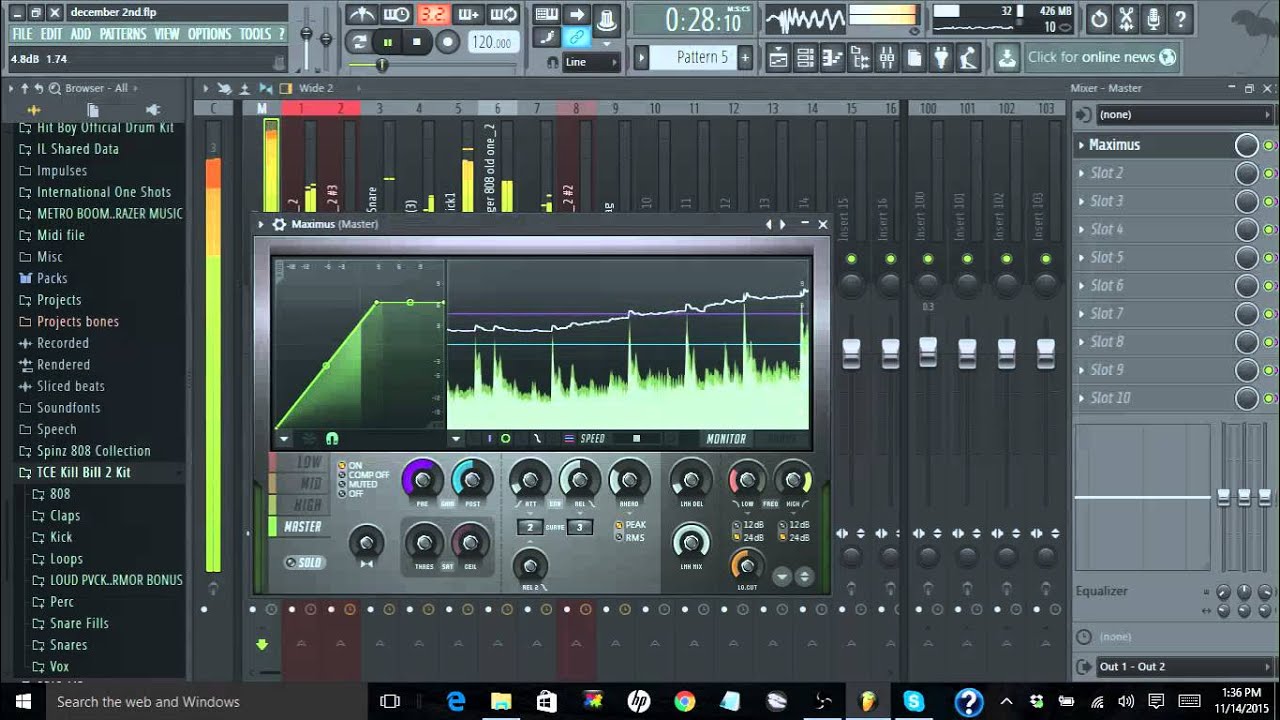Open the Snare Fills folder
The height and width of the screenshot is (720, 1280).
(79, 623)
